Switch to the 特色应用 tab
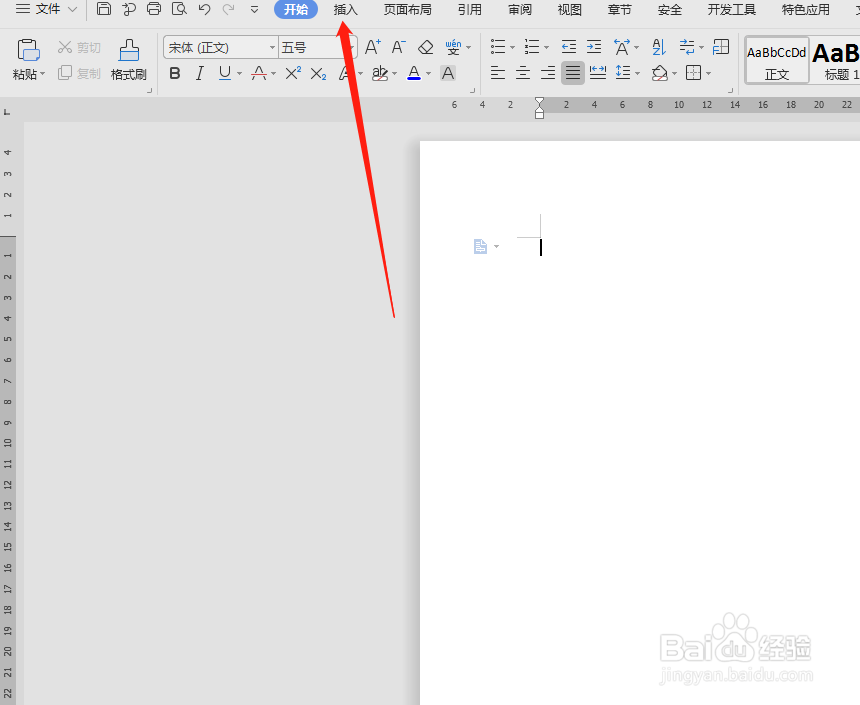 click(x=806, y=9)
